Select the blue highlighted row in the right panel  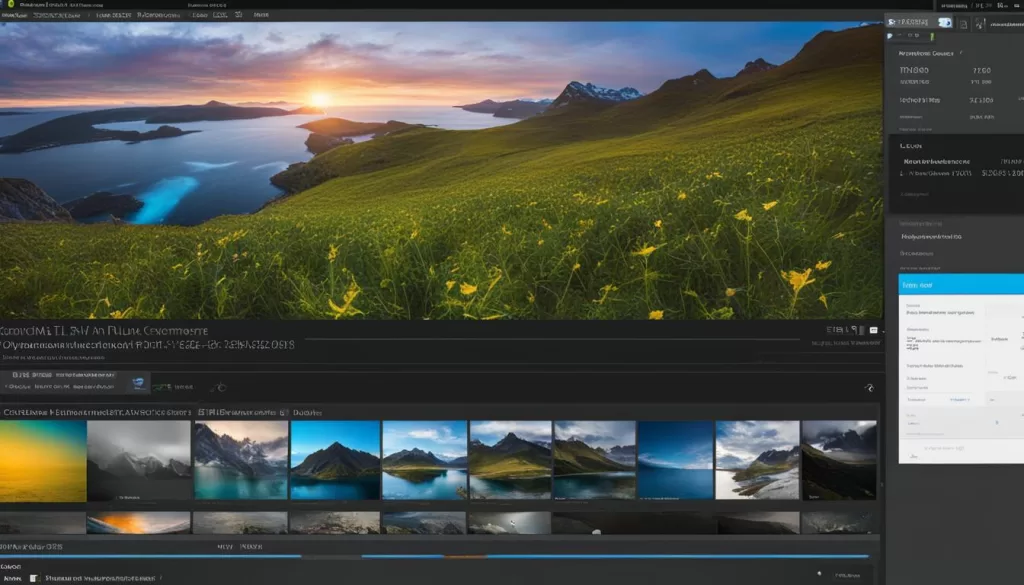[x=960, y=285]
